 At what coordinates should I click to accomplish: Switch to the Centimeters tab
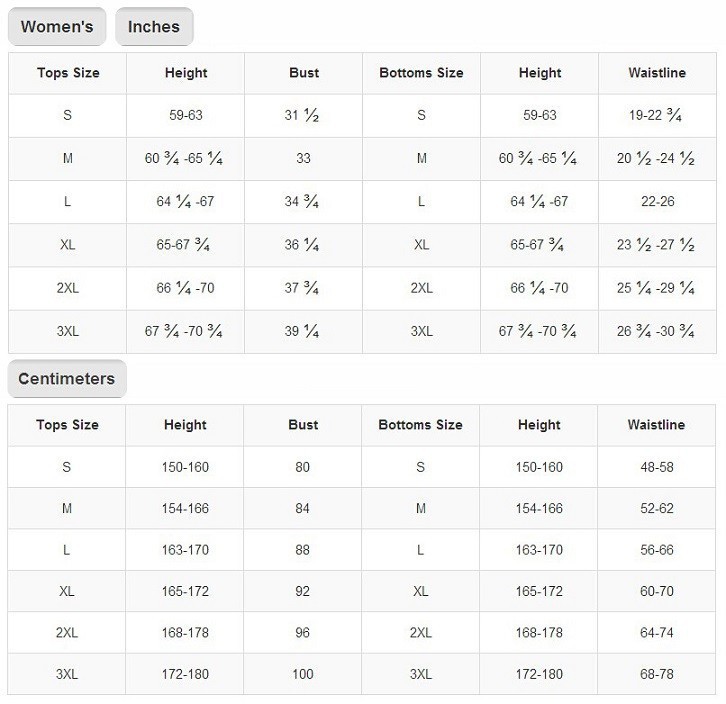tap(66, 379)
